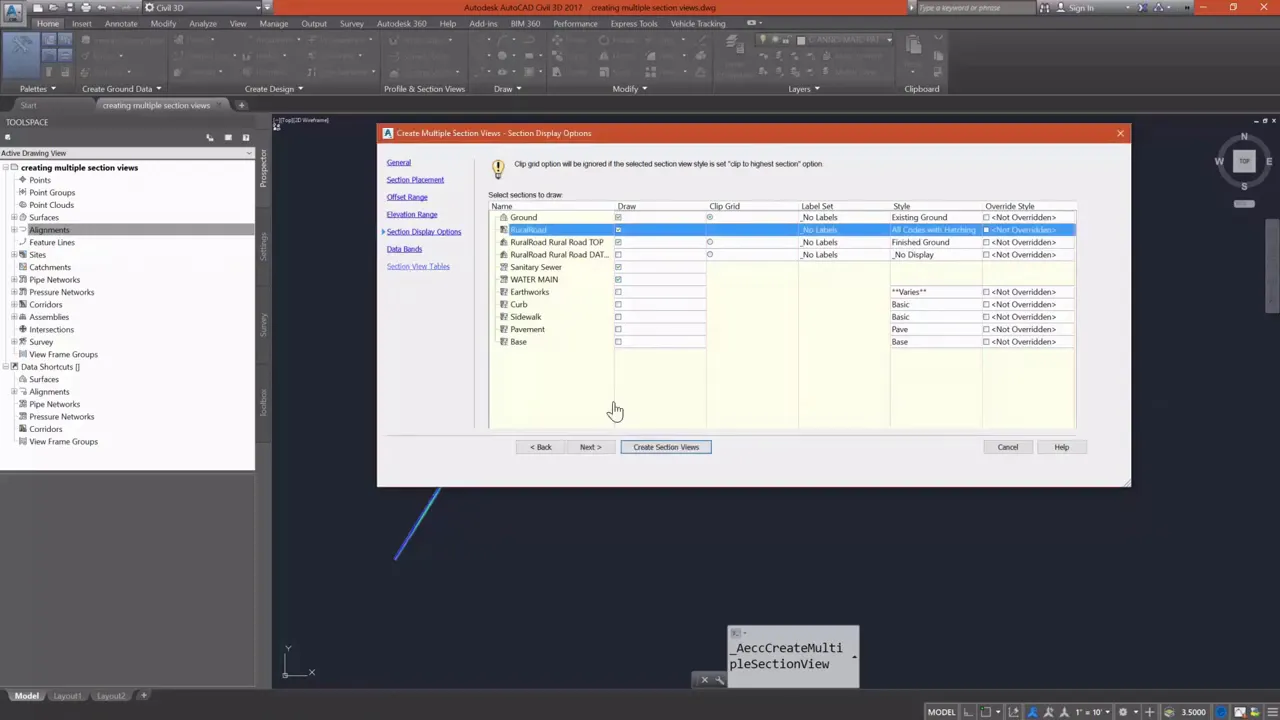Click the help search keyword input field

[x=975, y=8]
